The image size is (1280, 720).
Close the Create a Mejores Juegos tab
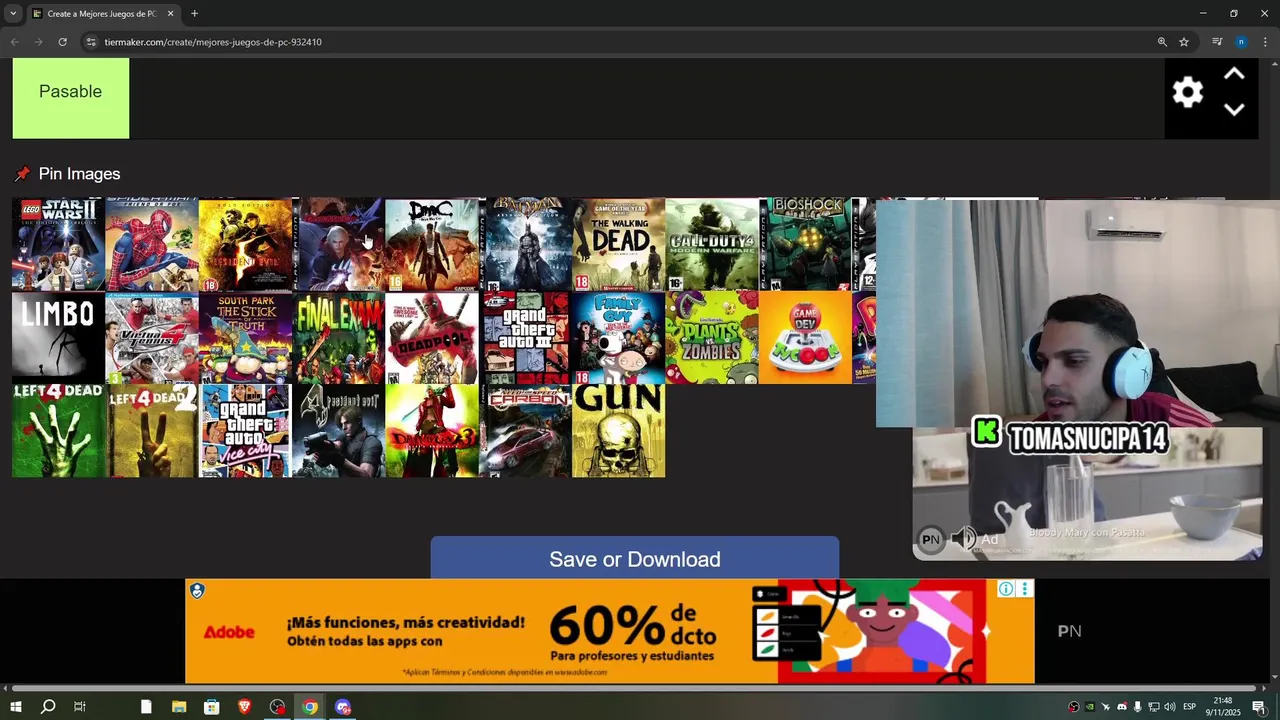170,14
